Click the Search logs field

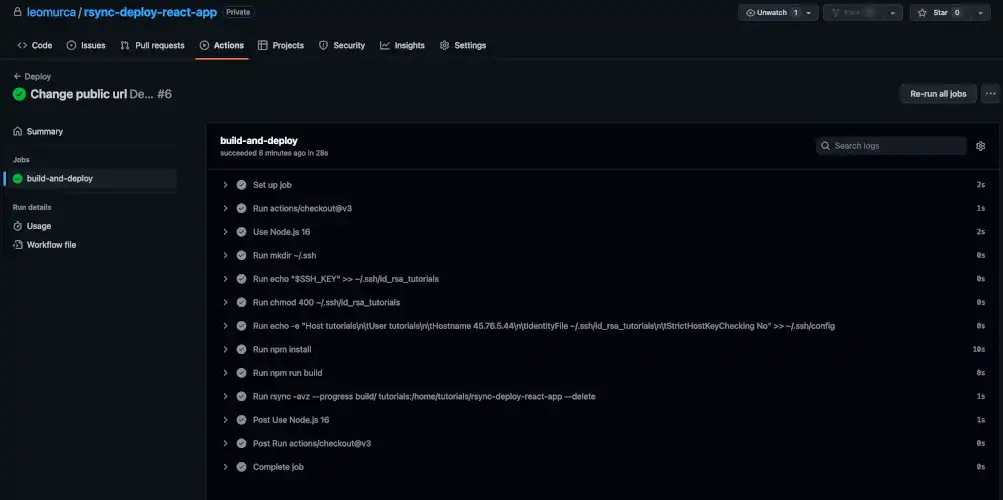(x=891, y=146)
